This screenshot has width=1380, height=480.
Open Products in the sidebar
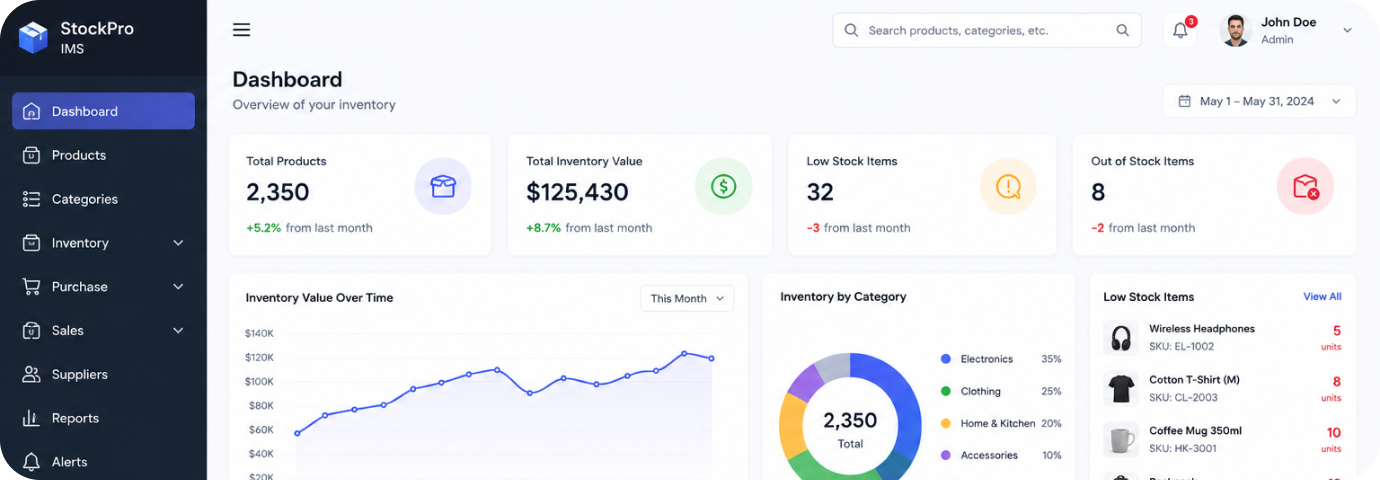click(x=103, y=155)
